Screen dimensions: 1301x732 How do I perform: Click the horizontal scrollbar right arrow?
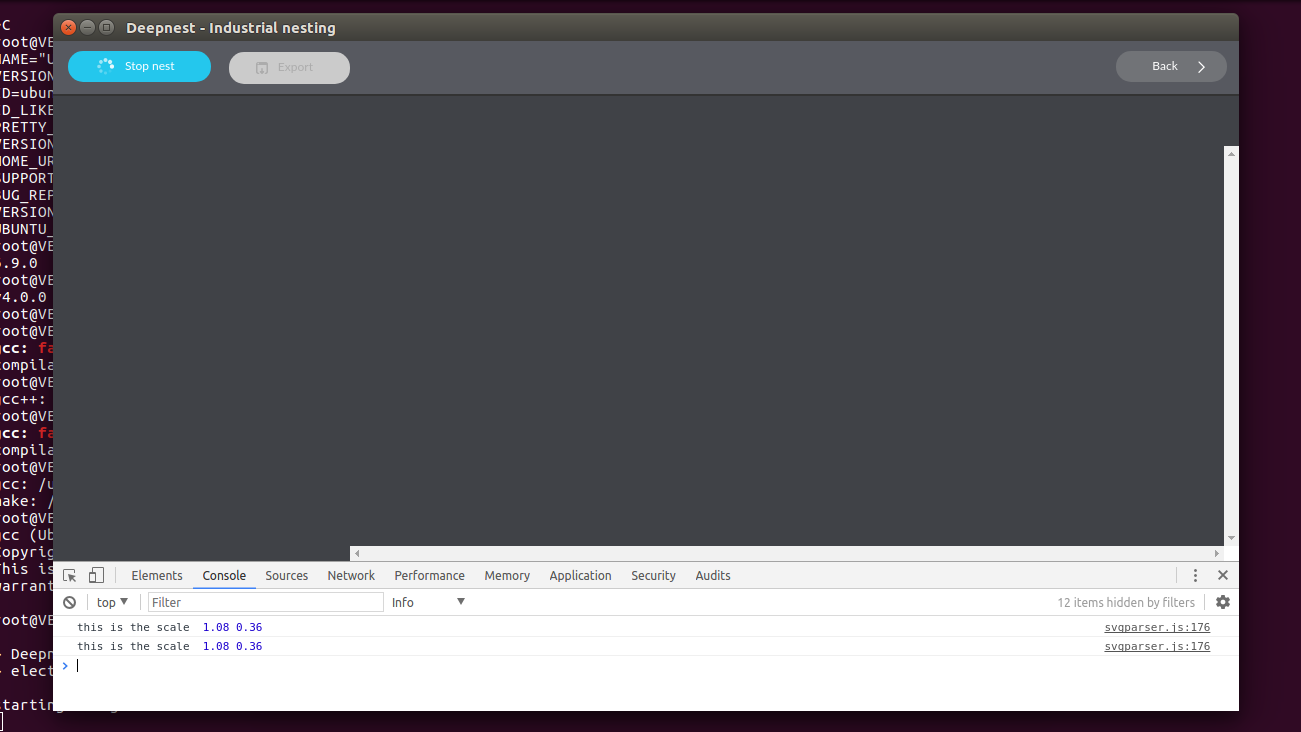(1217, 553)
